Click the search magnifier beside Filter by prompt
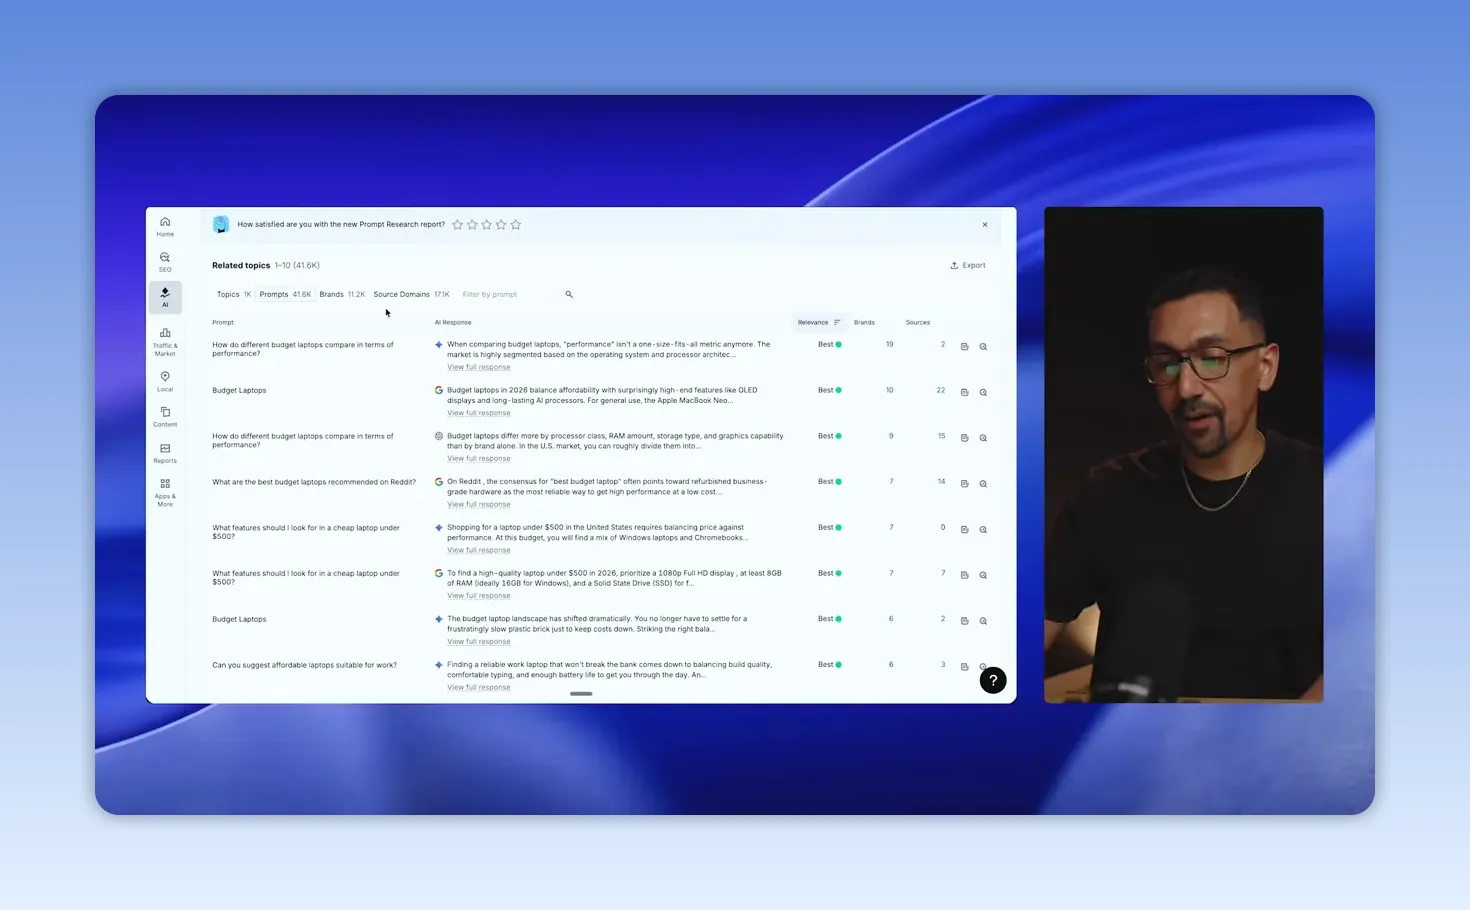The width and height of the screenshot is (1470, 910). pos(569,294)
